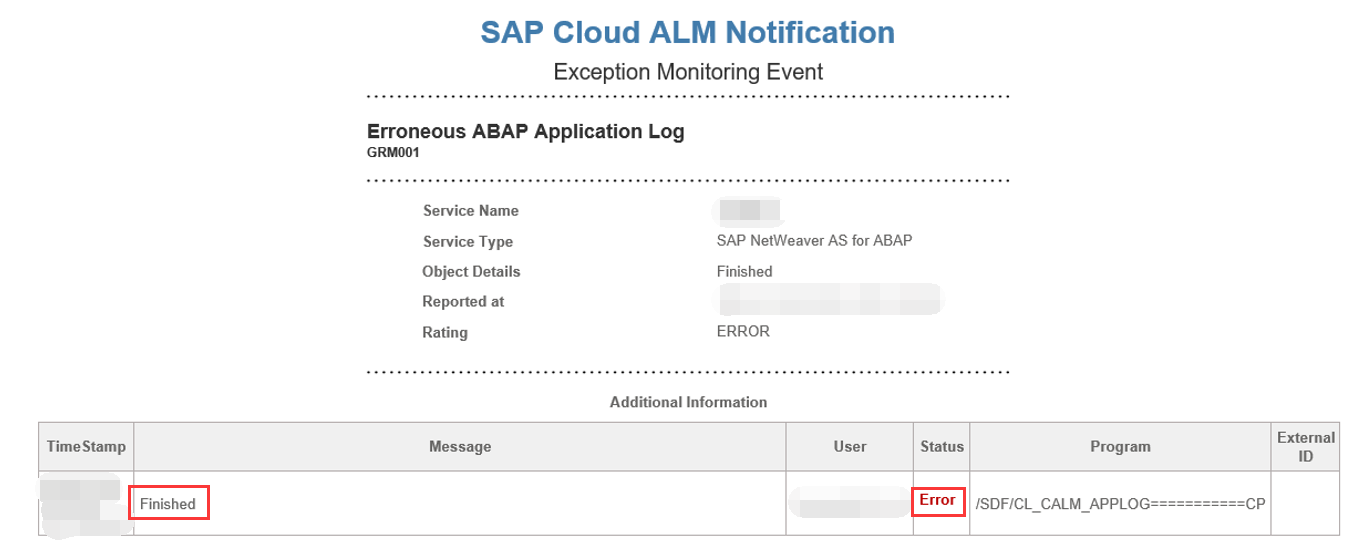Screen dimensions: 1361x549
Task: Click the User column header
Action: click(850, 447)
